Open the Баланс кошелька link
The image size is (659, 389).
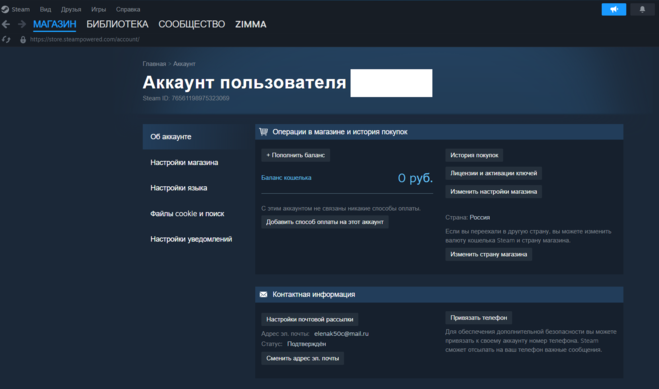pos(286,178)
